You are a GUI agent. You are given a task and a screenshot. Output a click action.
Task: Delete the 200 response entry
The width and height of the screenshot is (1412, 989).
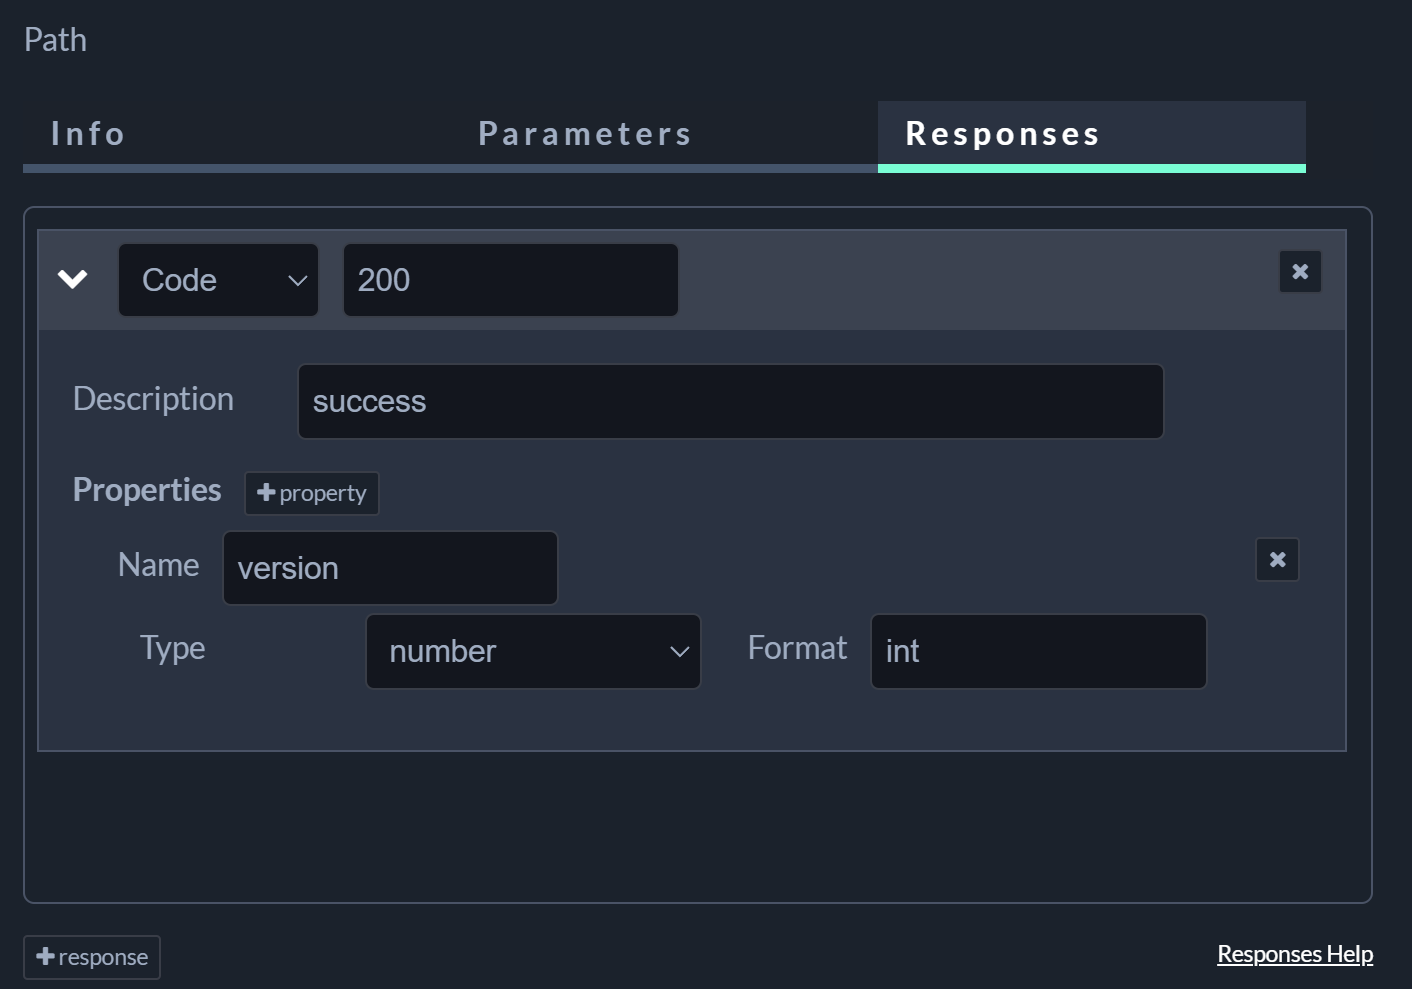1300,271
